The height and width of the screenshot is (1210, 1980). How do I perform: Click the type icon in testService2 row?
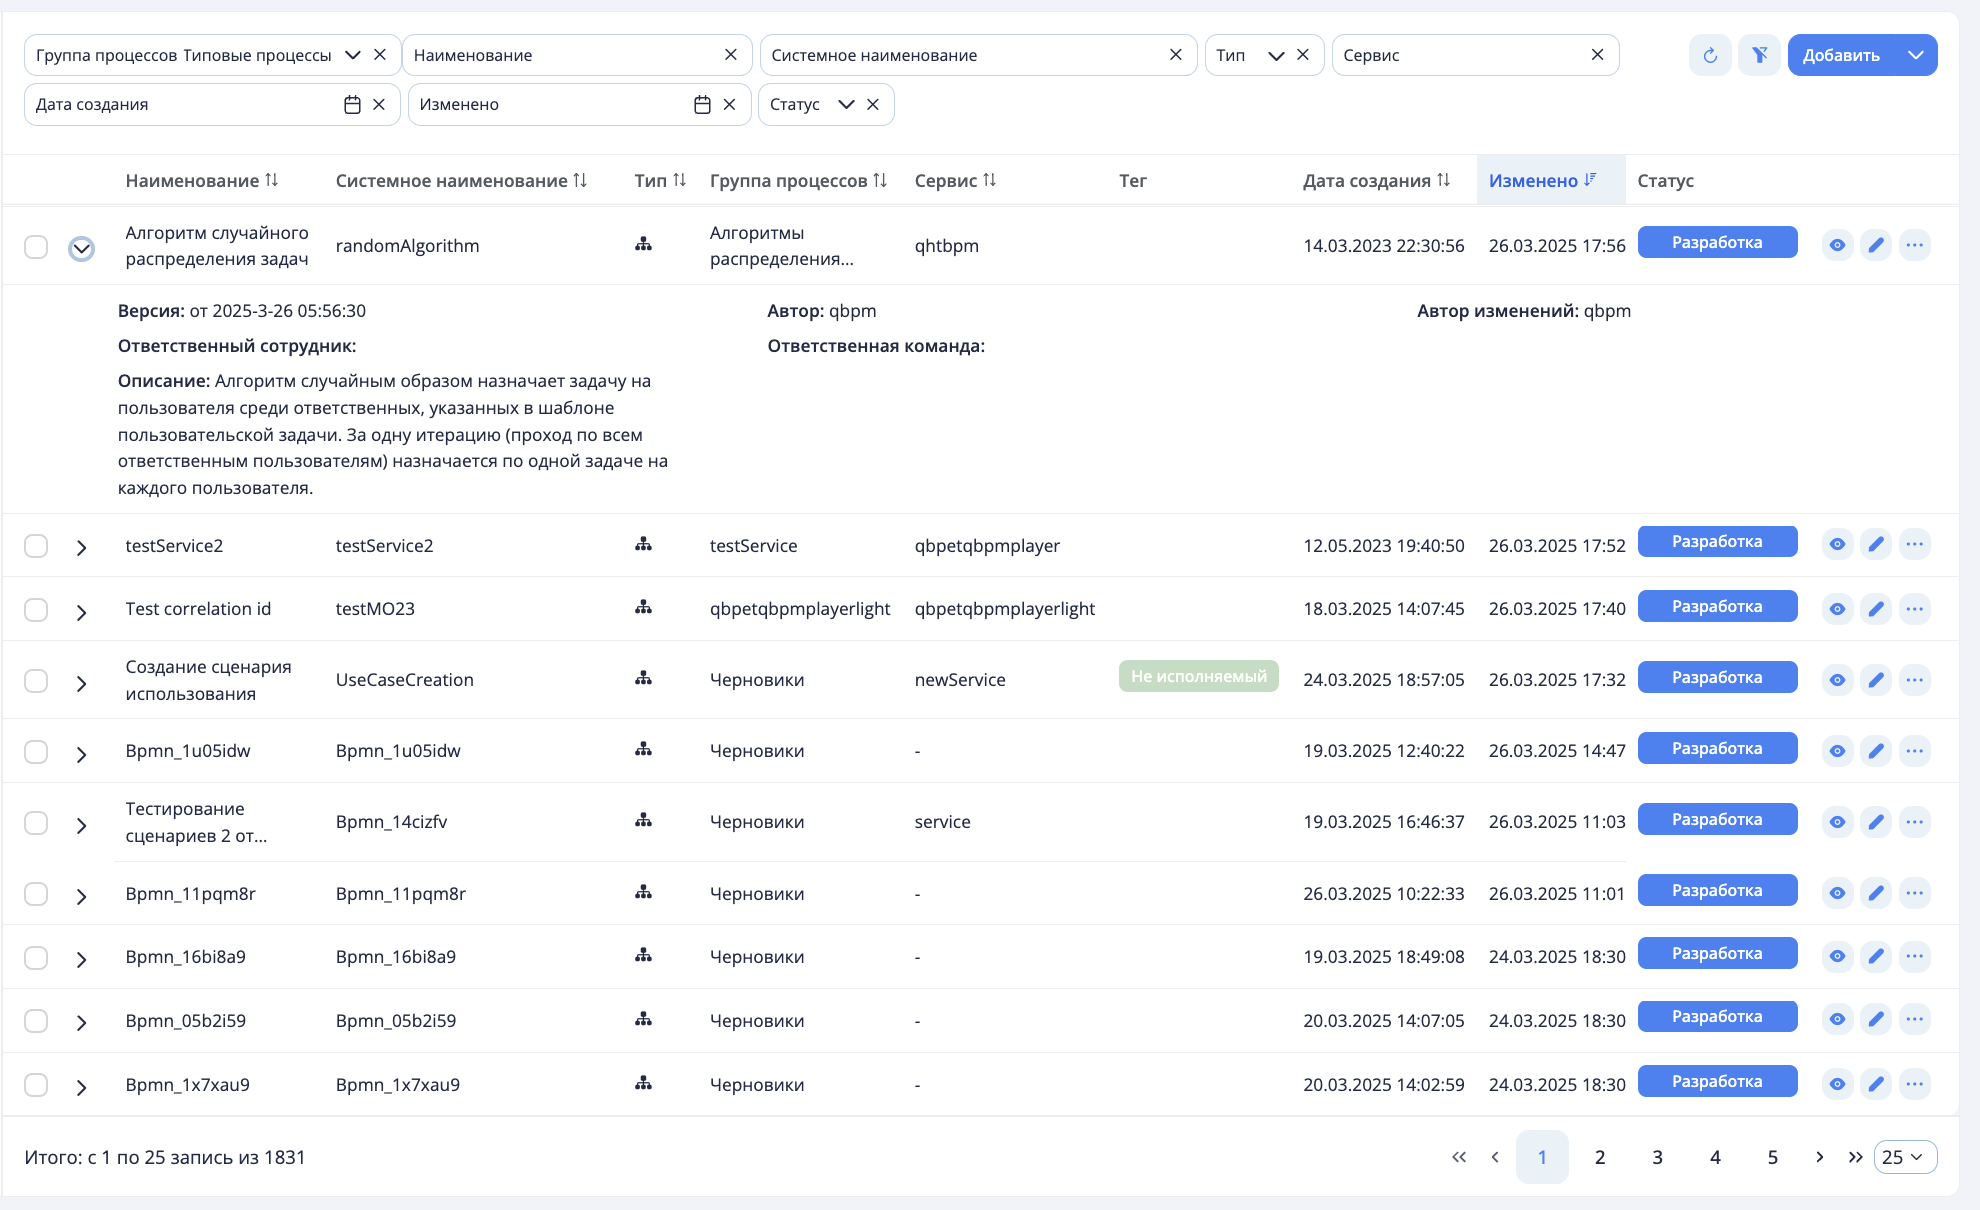(x=643, y=544)
